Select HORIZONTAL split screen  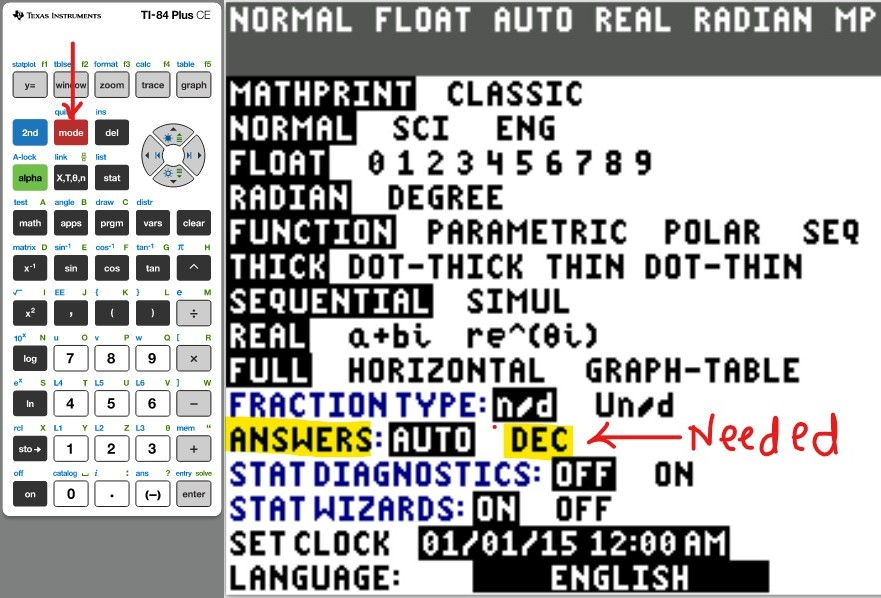click(447, 371)
